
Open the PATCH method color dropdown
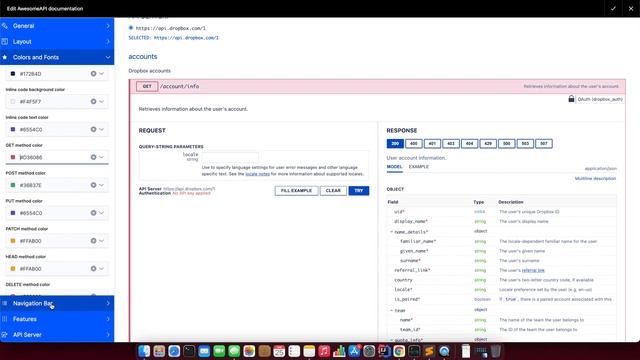pos(102,241)
